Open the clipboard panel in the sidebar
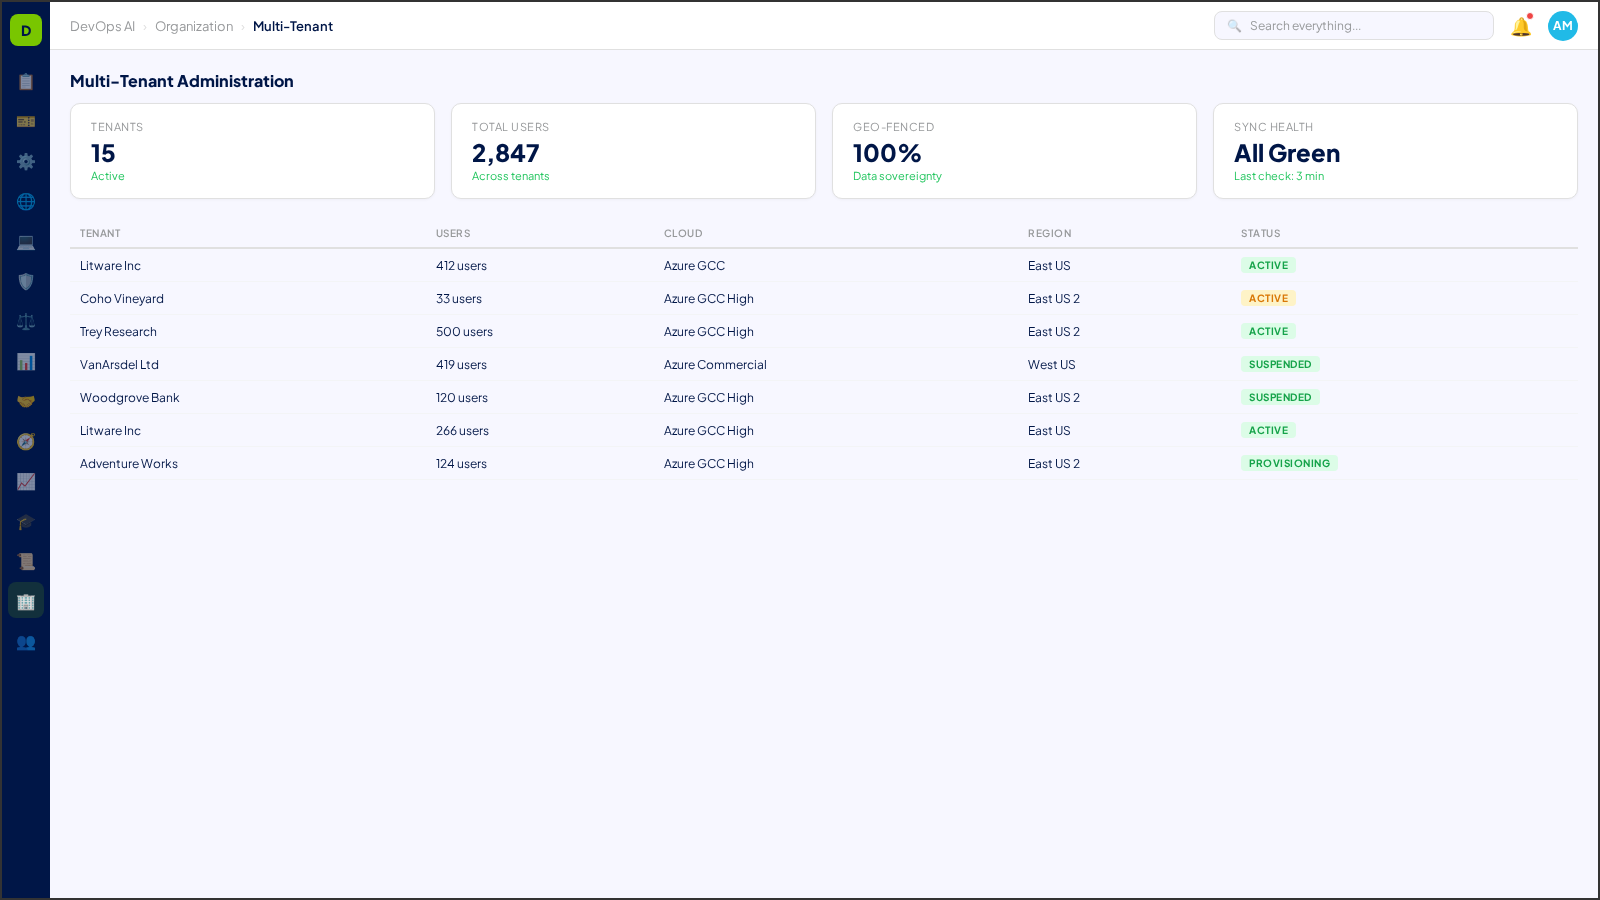Viewport: 1600px width, 900px height. click(x=26, y=82)
